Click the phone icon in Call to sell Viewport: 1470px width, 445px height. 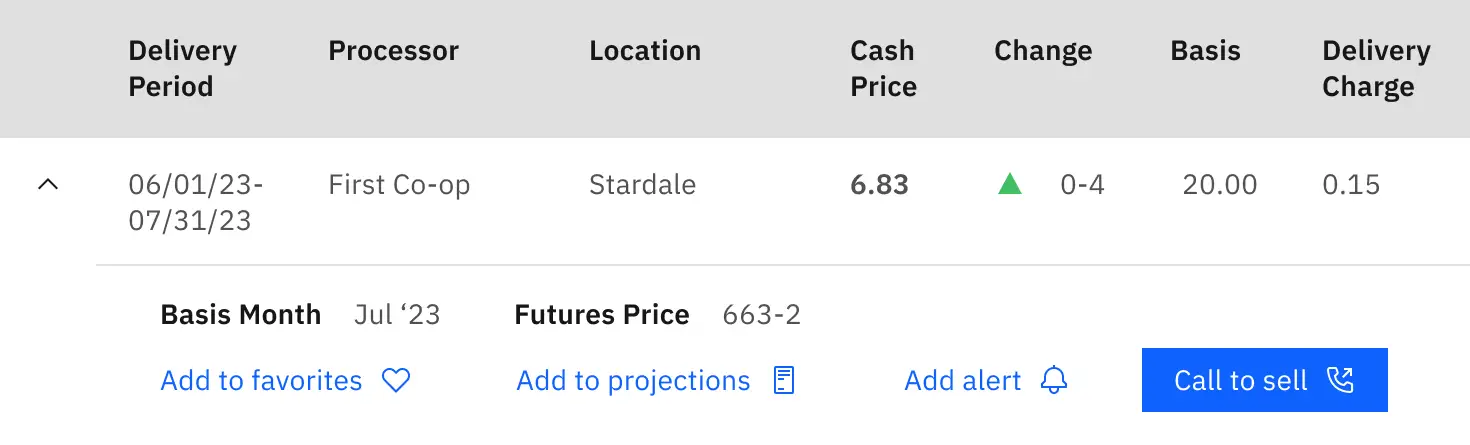(x=1339, y=380)
